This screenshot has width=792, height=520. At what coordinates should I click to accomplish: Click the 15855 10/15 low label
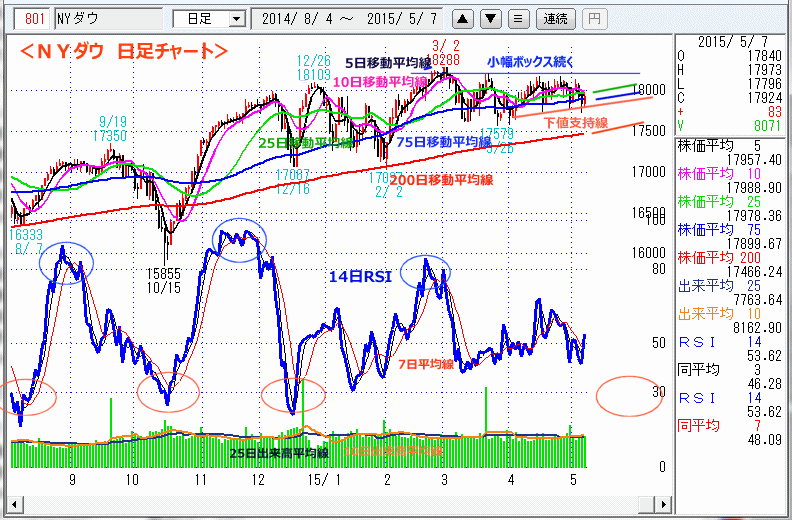click(x=164, y=281)
